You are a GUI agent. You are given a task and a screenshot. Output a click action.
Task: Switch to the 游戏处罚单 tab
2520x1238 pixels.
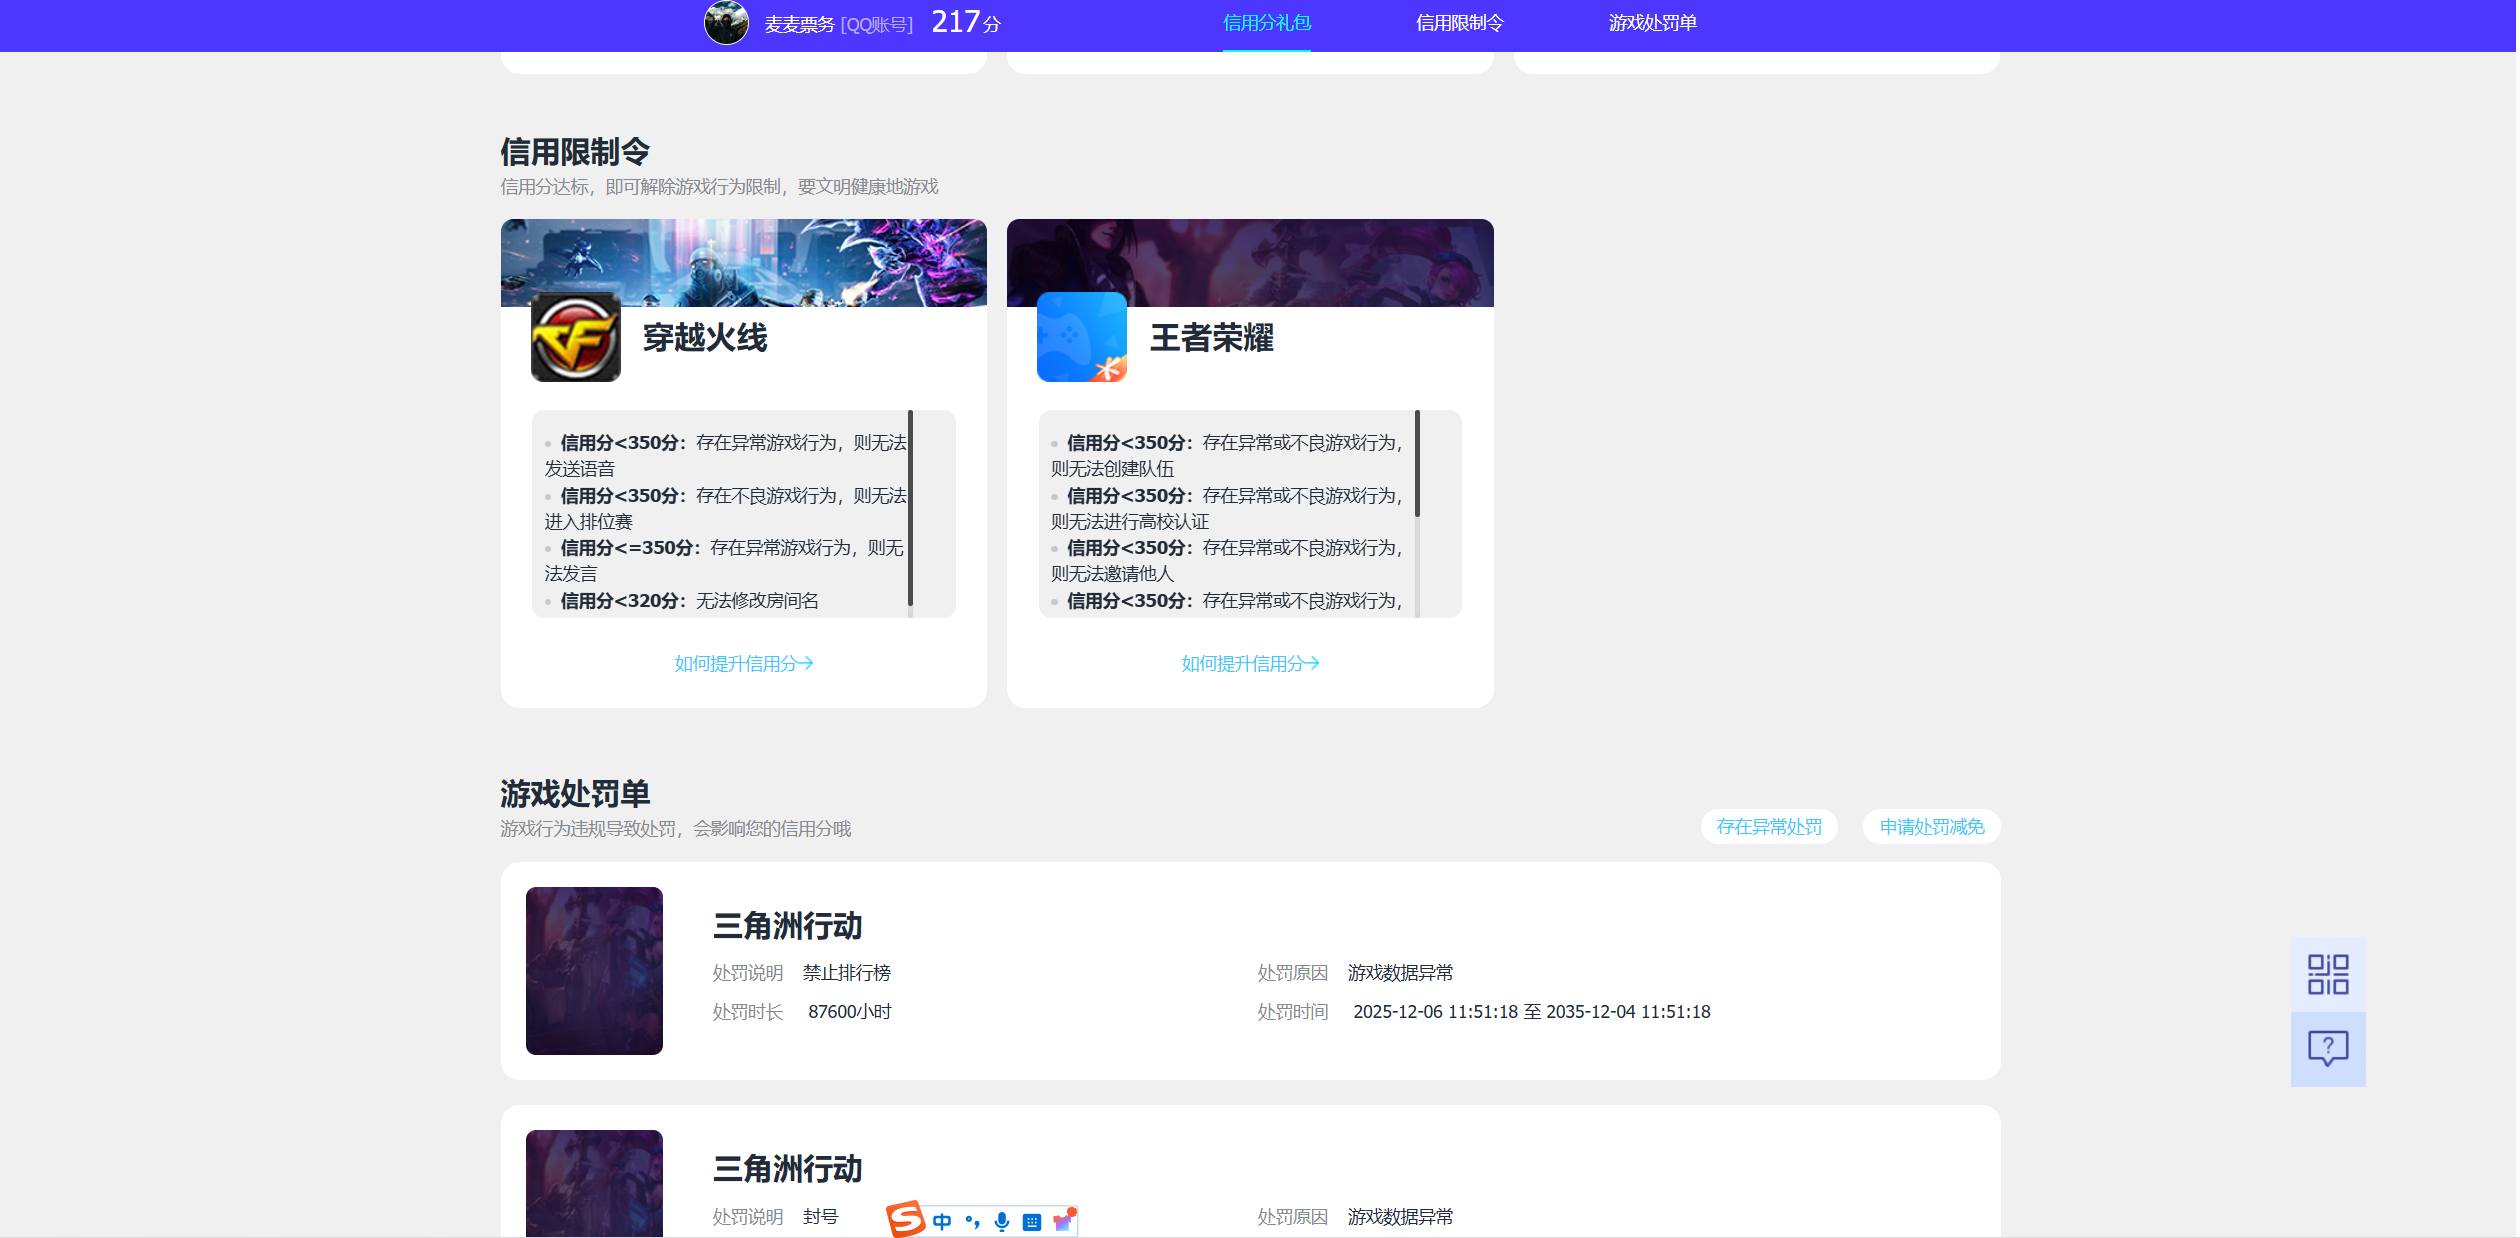pos(1653,23)
